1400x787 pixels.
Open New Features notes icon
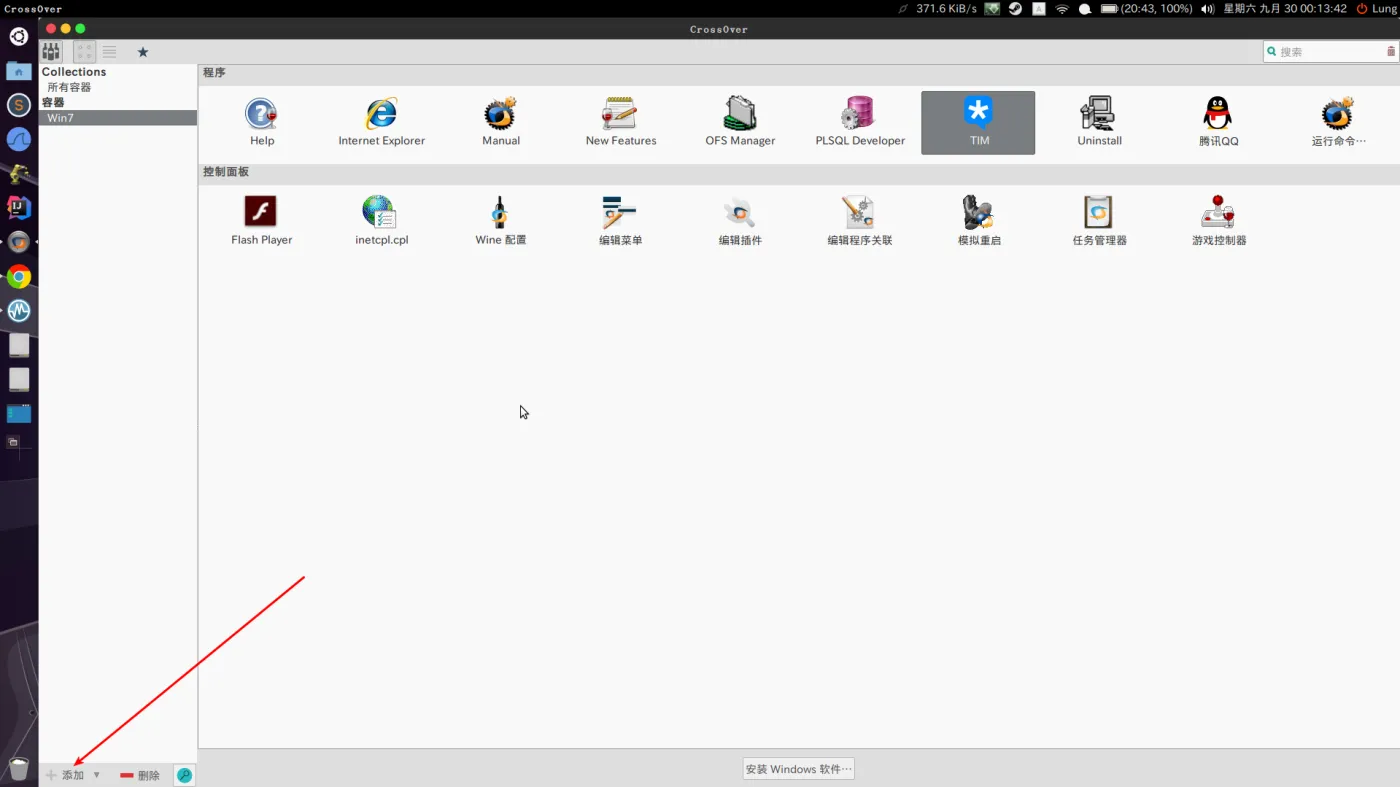point(620,122)
